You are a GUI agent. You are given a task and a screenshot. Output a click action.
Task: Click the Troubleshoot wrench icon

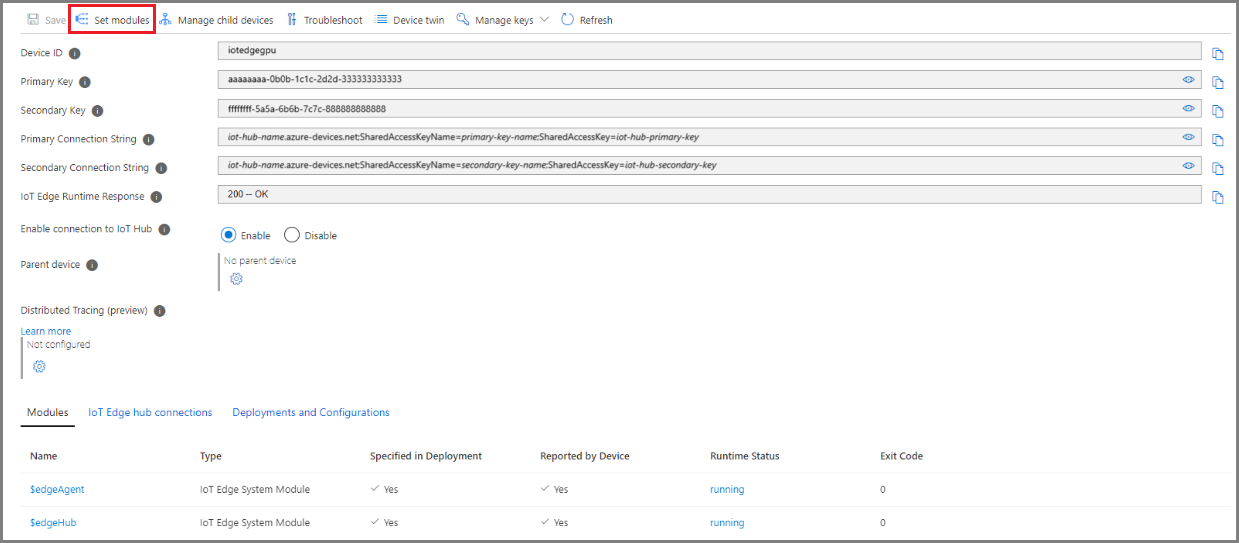point(292,20)
